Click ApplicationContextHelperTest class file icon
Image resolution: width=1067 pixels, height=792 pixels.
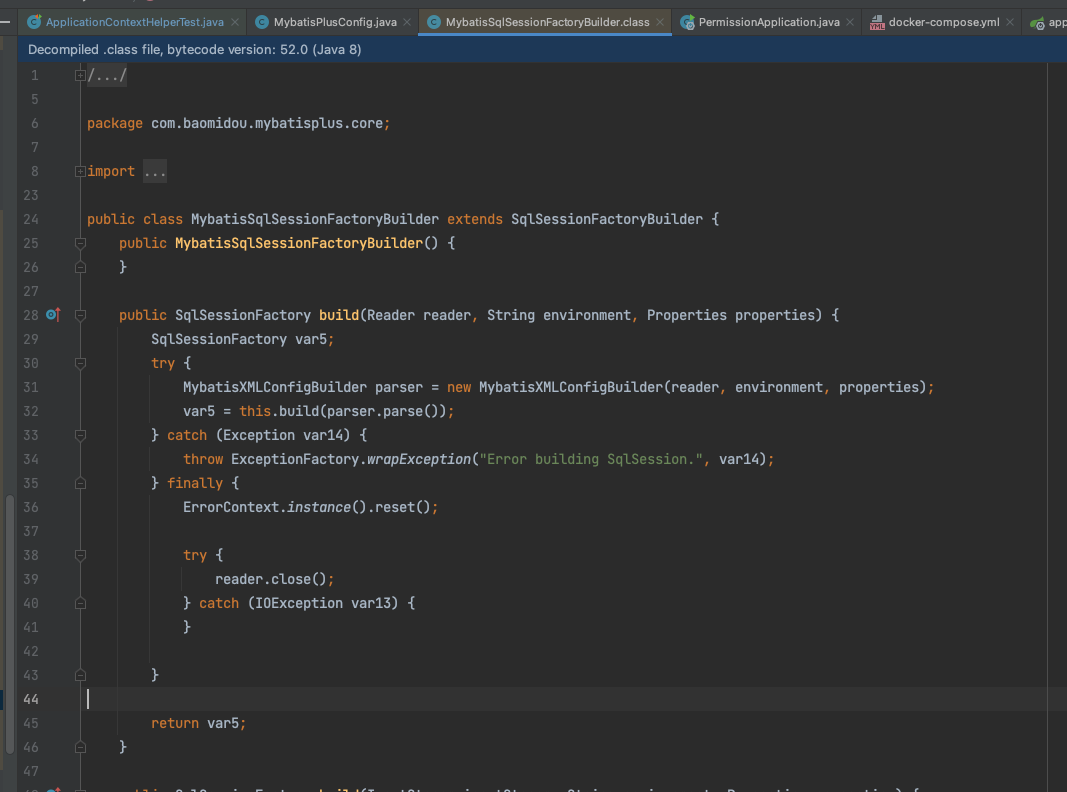[x=34, y=22]
